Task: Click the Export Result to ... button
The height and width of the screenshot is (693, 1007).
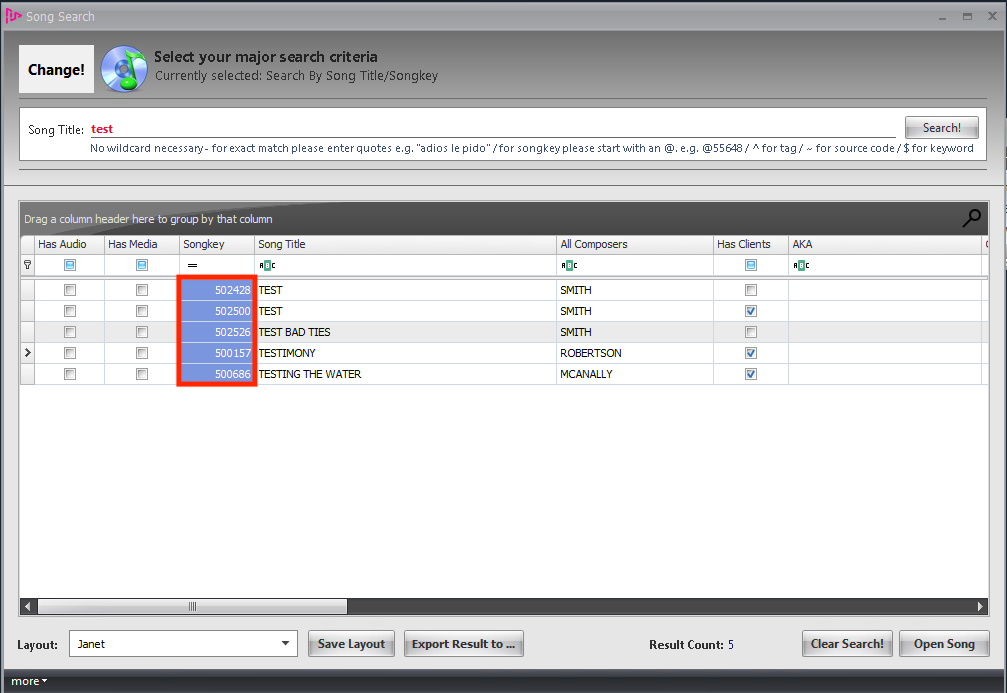Action: (x=463, y=644)
